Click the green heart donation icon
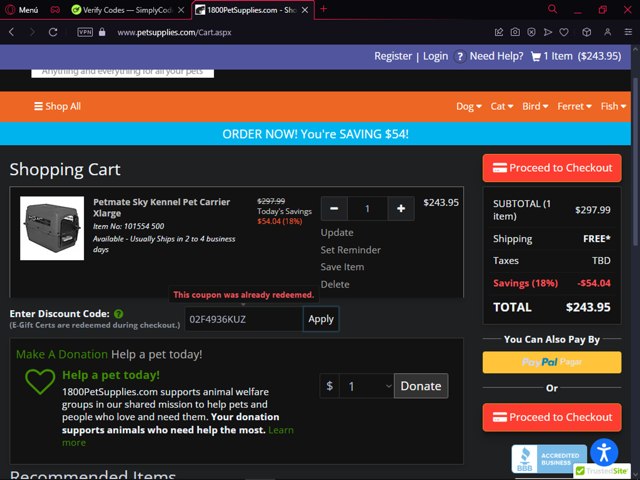640x480 pixels. point(40,382)
